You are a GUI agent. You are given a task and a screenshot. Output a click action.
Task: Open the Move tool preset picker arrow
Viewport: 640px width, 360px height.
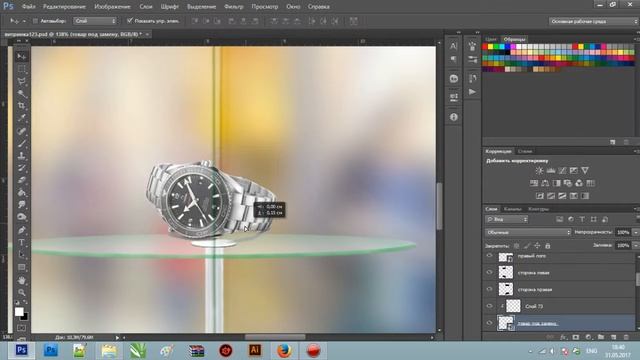point(24,21)
